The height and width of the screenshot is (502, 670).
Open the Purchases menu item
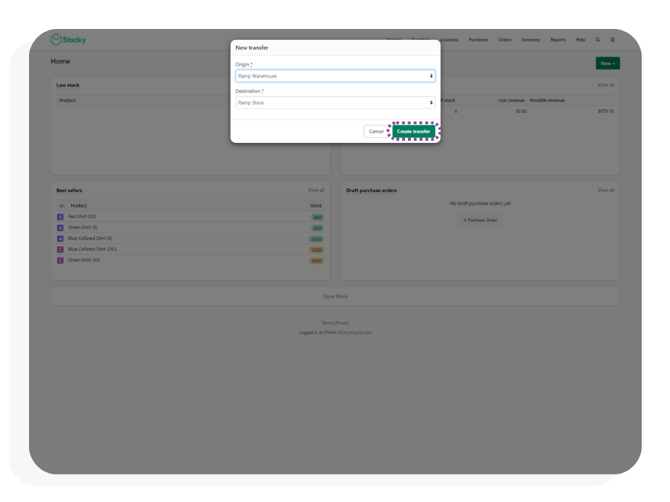478,40
